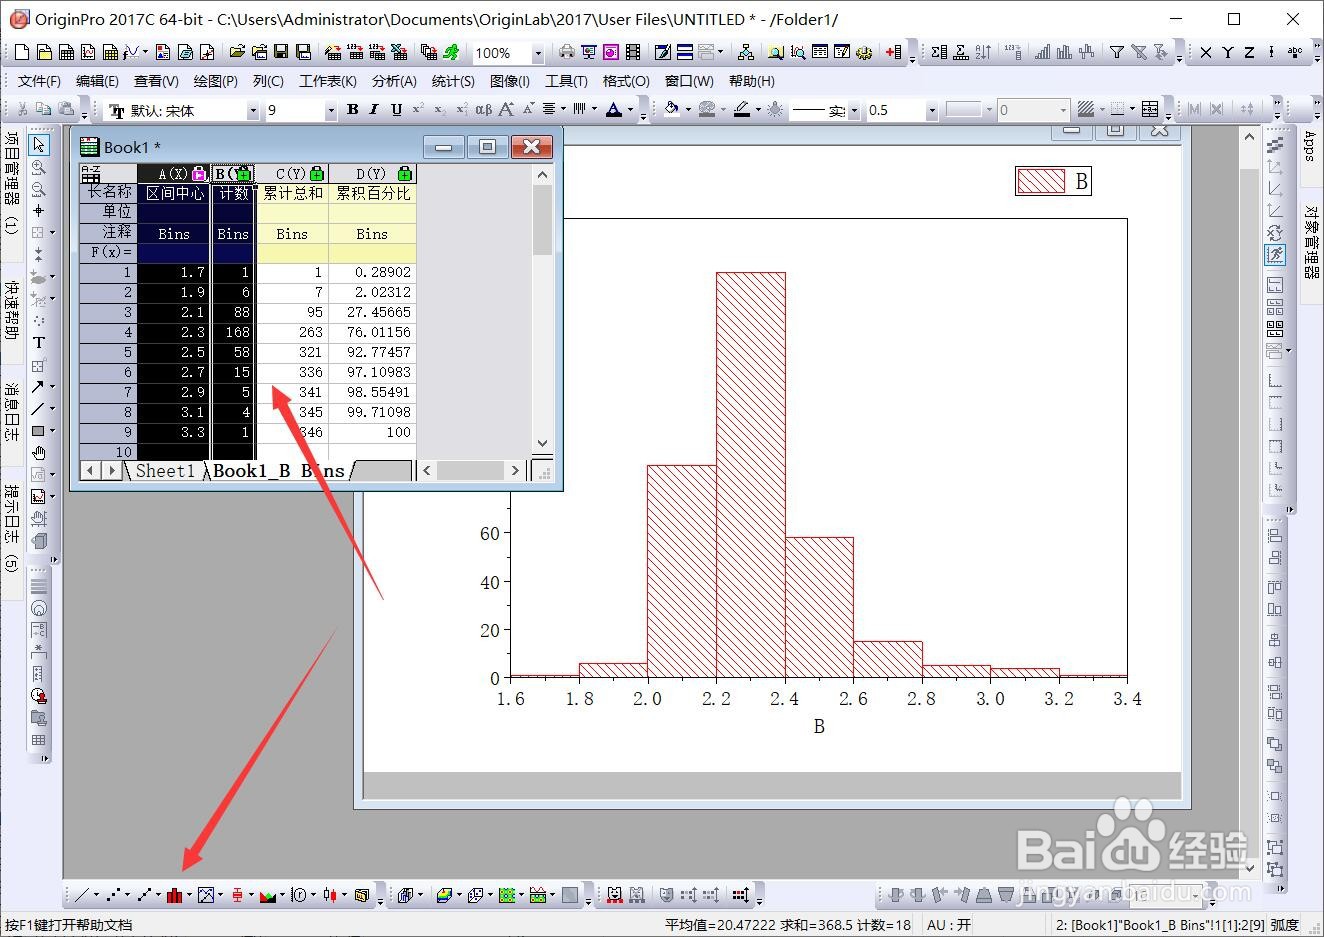Toggle Subscript formatting
Viewport: 1324px width, 937px height.
tap(440, 109)
